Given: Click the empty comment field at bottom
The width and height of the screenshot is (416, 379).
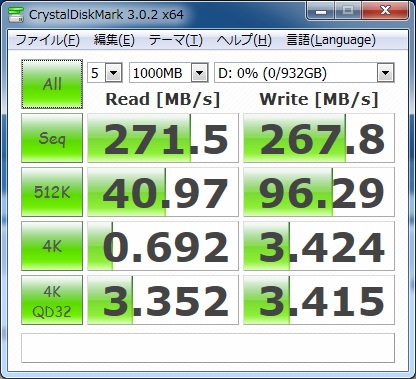Looking at the screenshot, I should [x=208, y=348].
